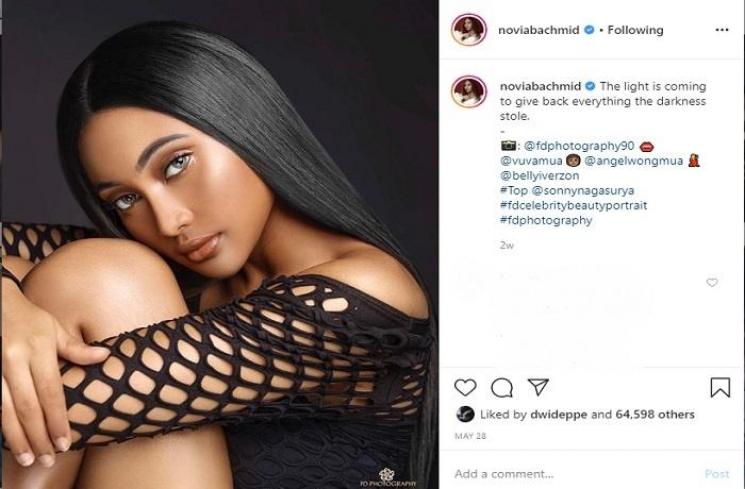Open the @vuvamua mention link

pyautogui.click(x=531, y=161)
